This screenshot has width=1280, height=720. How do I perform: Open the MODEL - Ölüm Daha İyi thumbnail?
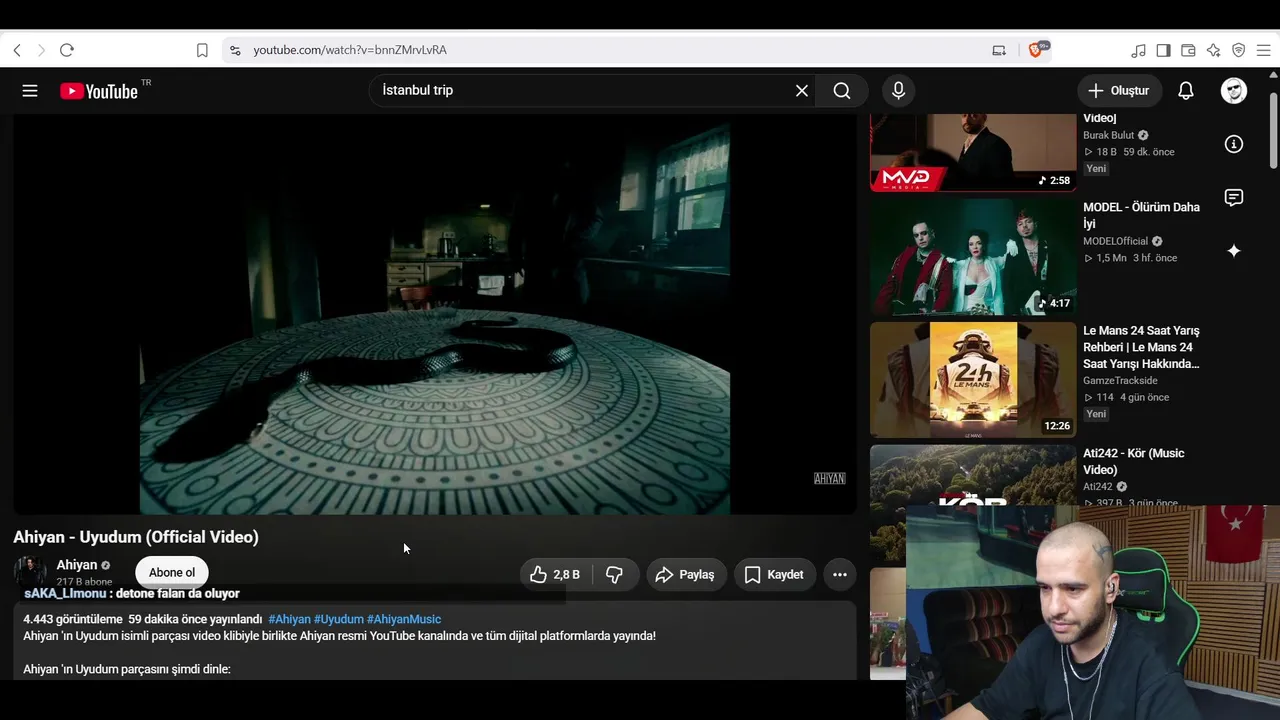tap(973, 257)
